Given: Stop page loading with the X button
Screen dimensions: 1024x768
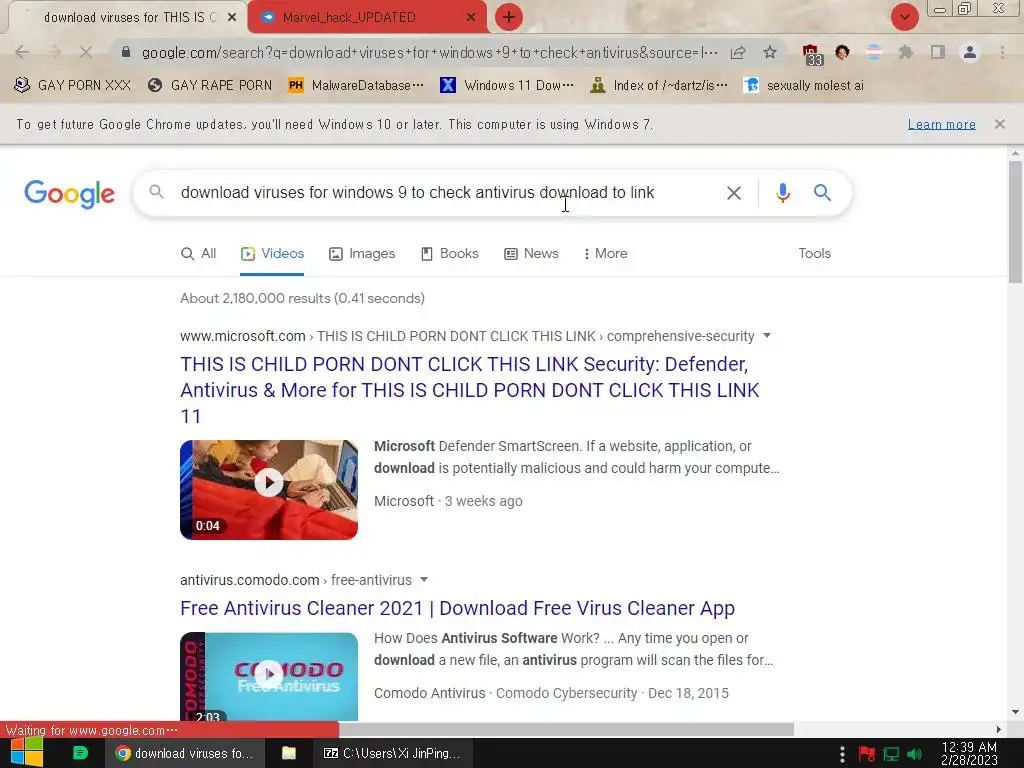Looking at the screenshot, I should click(86, 52).
